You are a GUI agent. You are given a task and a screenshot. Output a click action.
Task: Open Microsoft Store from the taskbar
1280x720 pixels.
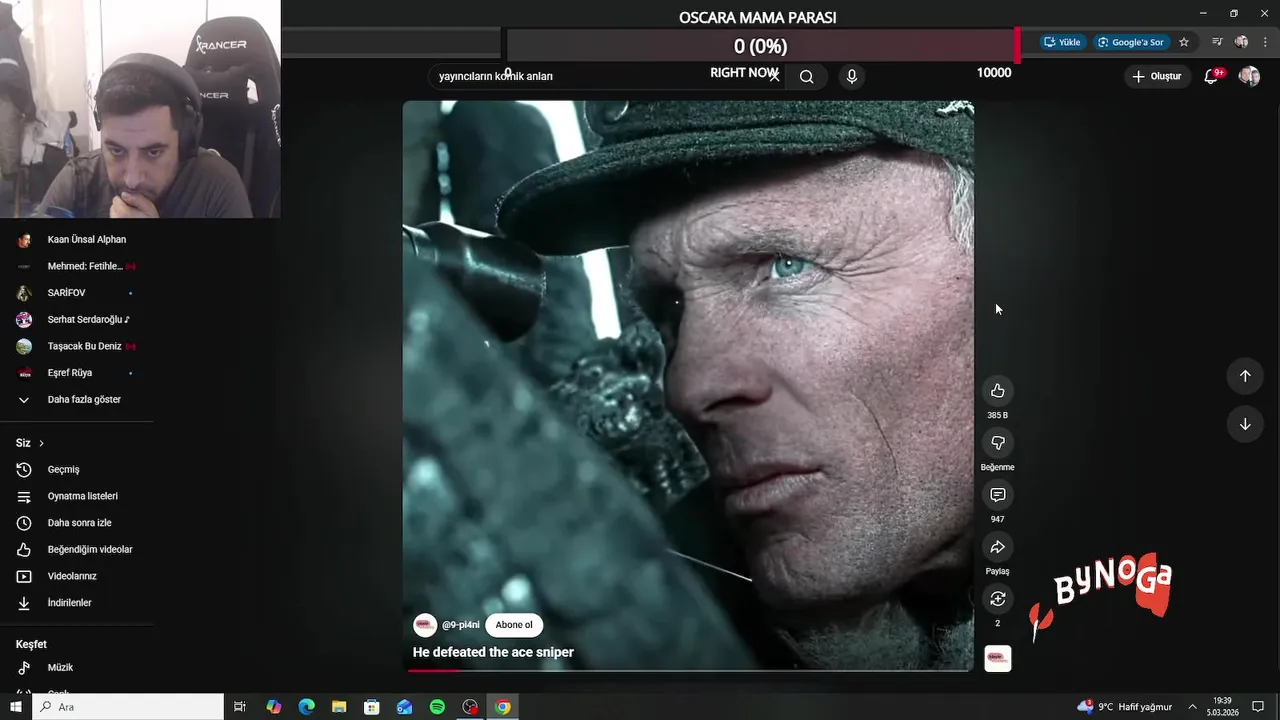click(372, 707)
